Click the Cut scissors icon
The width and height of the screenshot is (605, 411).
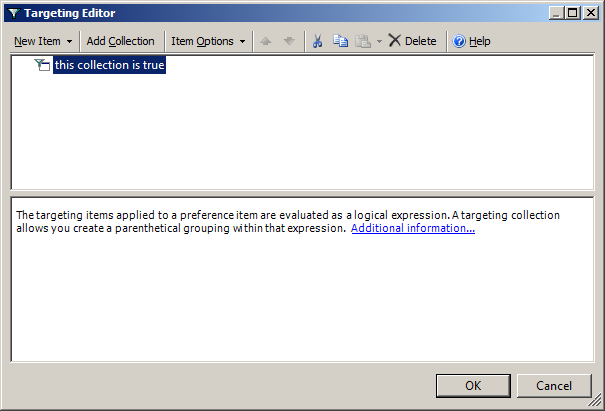pos(317,41)
